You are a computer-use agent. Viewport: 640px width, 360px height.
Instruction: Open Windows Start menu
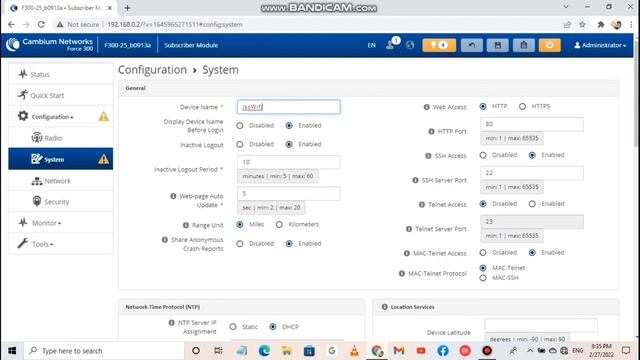pyautogui.click(x=12, y=351)
